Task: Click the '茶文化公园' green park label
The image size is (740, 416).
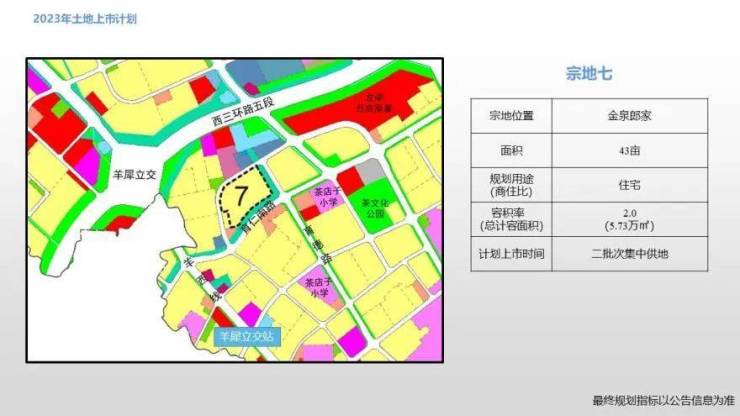Action: coord(375,208)
